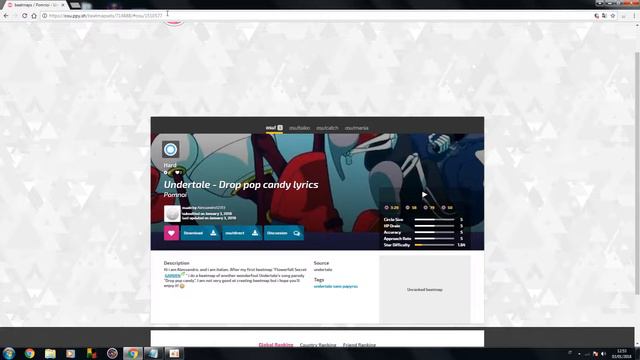Click the song length clock icon

click(387, 208)
